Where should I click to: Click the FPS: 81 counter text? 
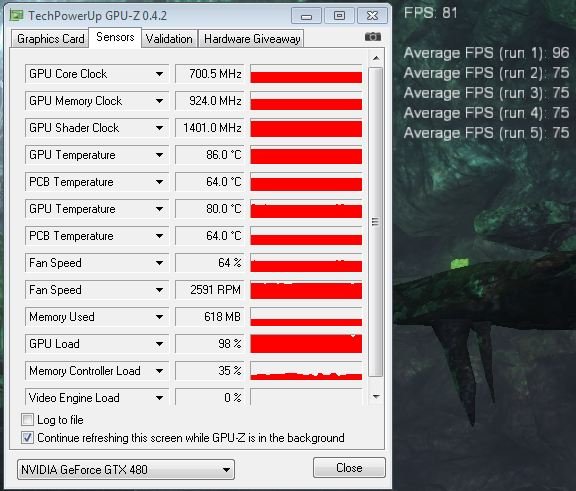pyautogui.click(x=431, y=13)
